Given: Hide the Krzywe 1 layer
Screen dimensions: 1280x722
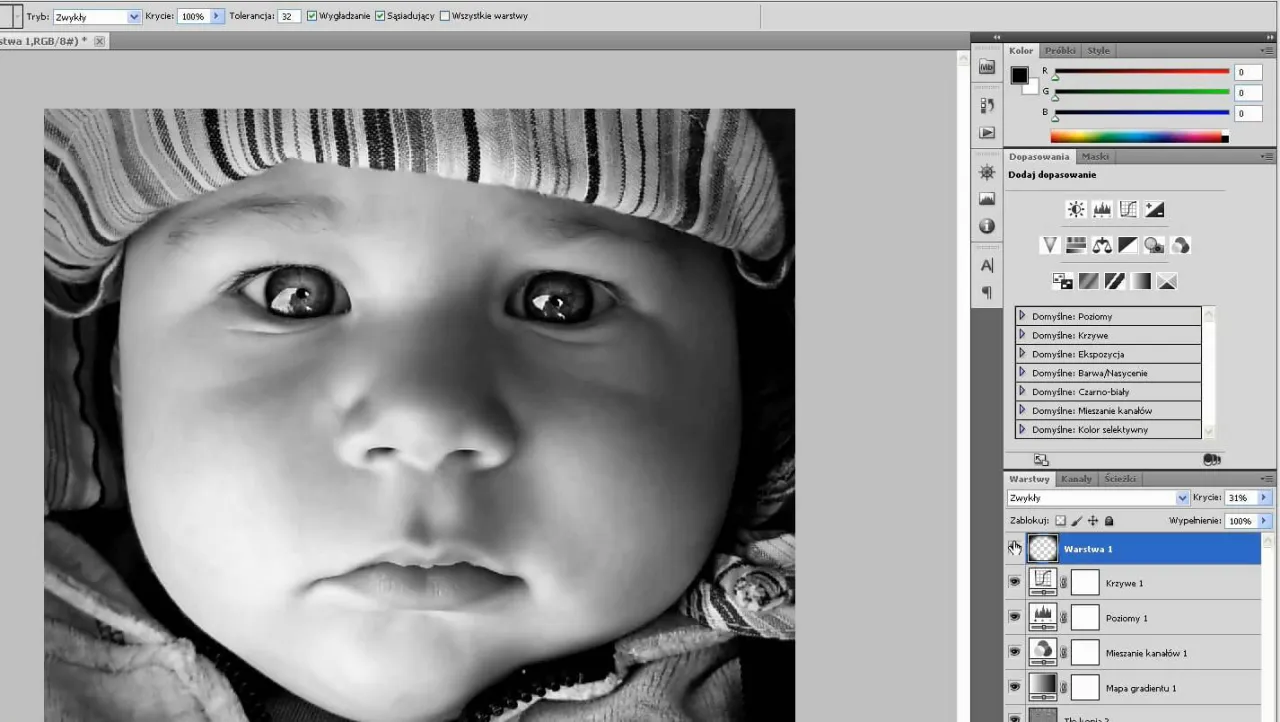Looking at the screenshot, I should pos(1015,583).
